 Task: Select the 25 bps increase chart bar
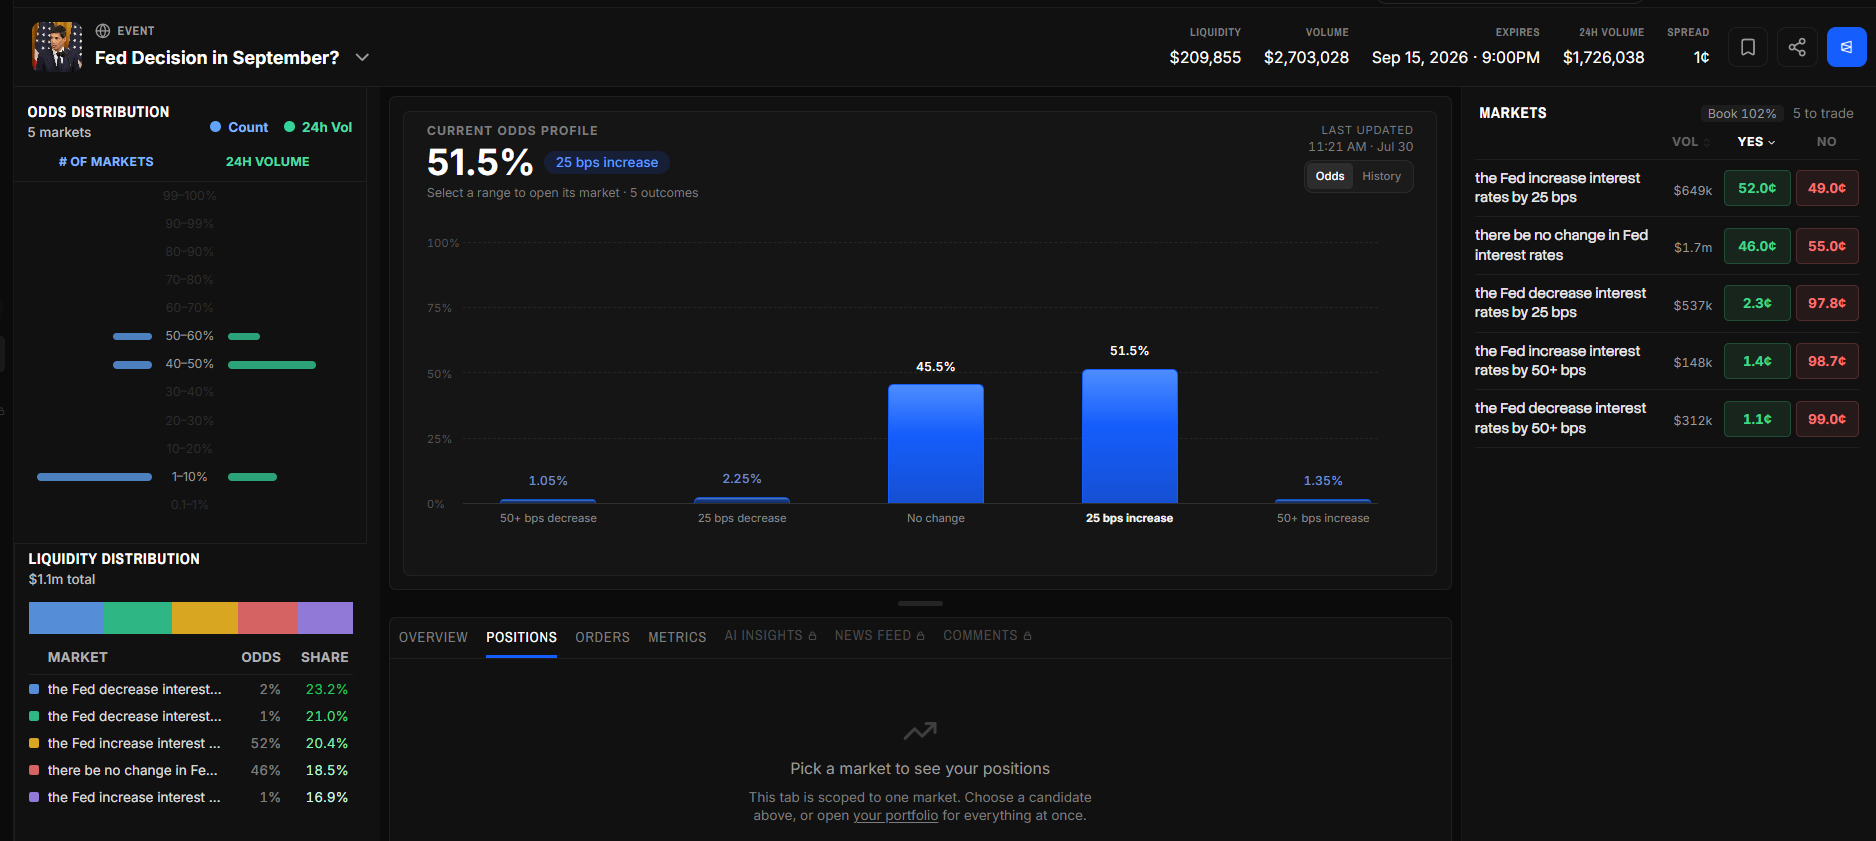point(1130,436)
